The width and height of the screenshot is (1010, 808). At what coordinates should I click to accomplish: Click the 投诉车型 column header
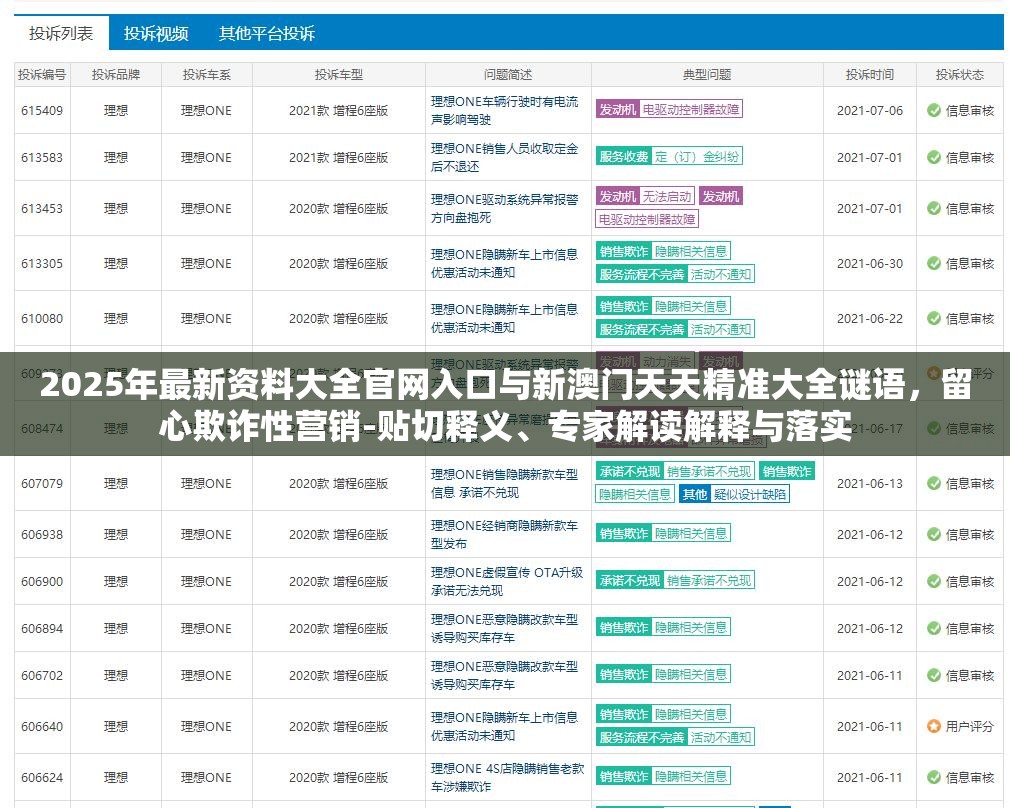click(x=339, y=75)
